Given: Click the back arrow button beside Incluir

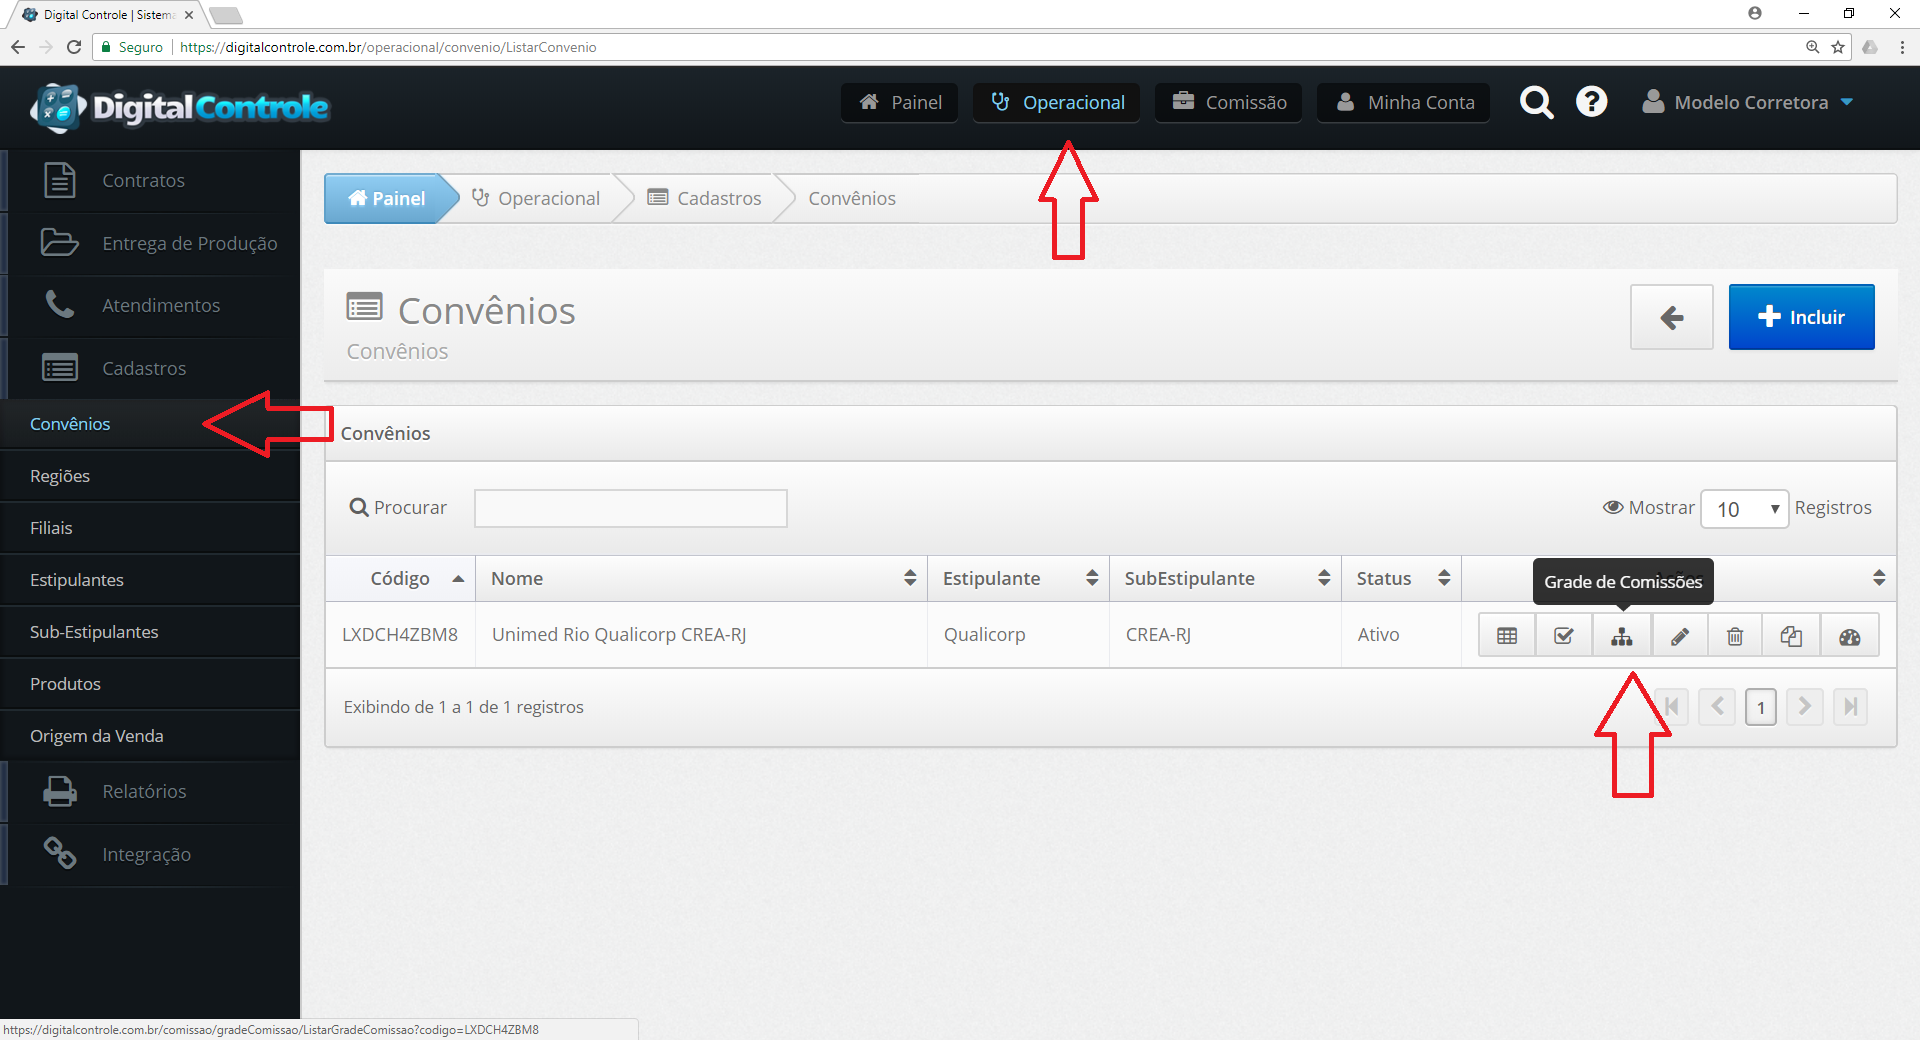Looking at the screenshot, I should click(1671, 317).
